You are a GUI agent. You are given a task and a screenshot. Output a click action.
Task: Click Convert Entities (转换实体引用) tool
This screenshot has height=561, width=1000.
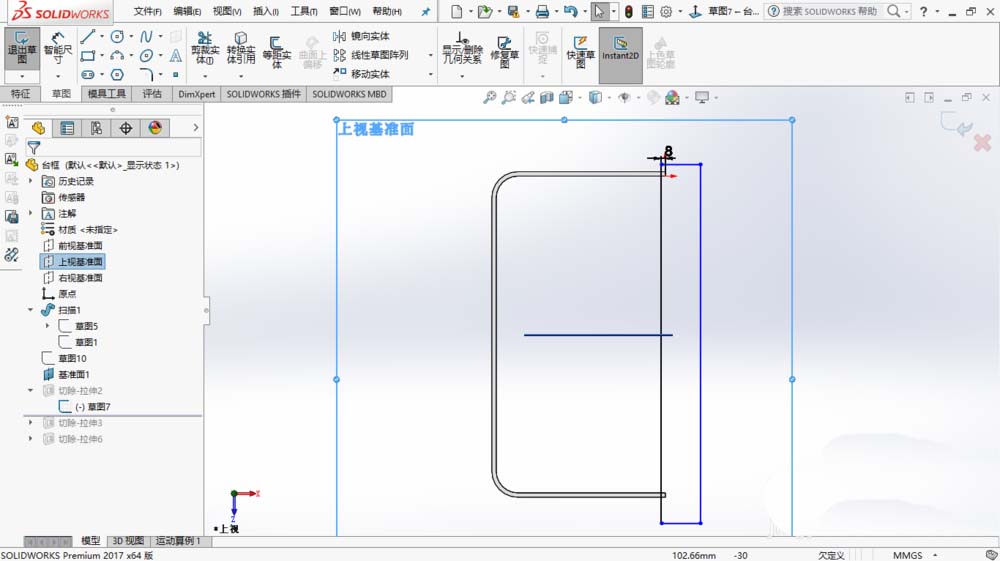pos(240,48)
